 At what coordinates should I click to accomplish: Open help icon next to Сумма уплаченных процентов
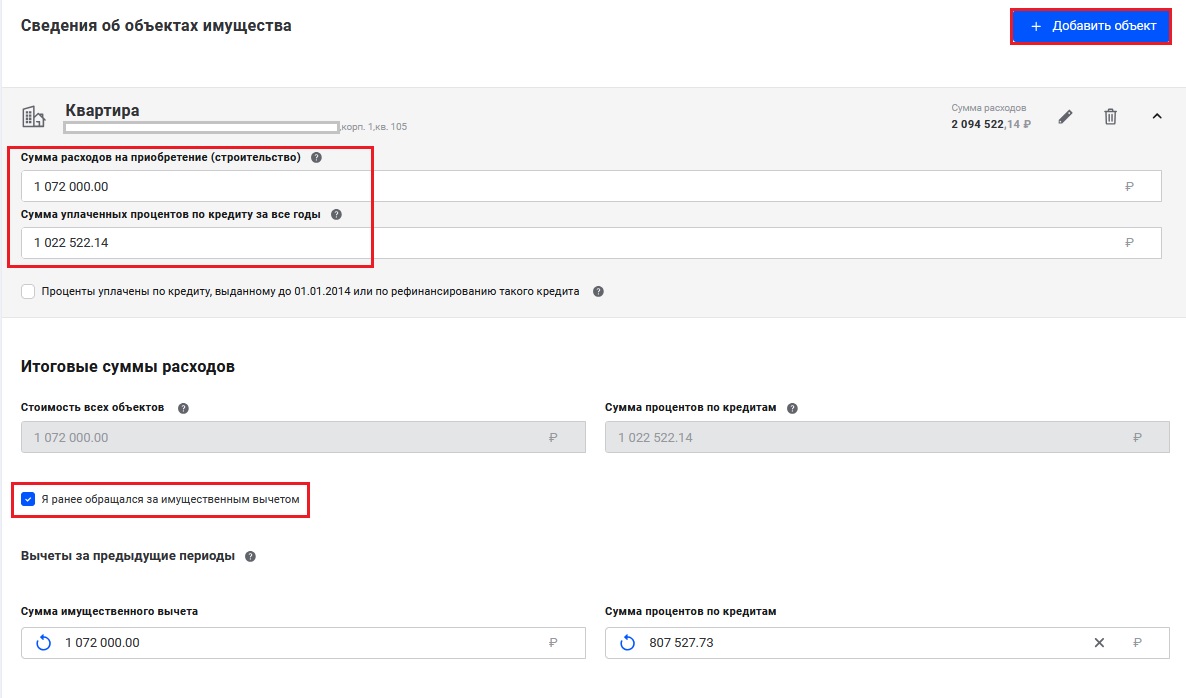coord(336,214)
